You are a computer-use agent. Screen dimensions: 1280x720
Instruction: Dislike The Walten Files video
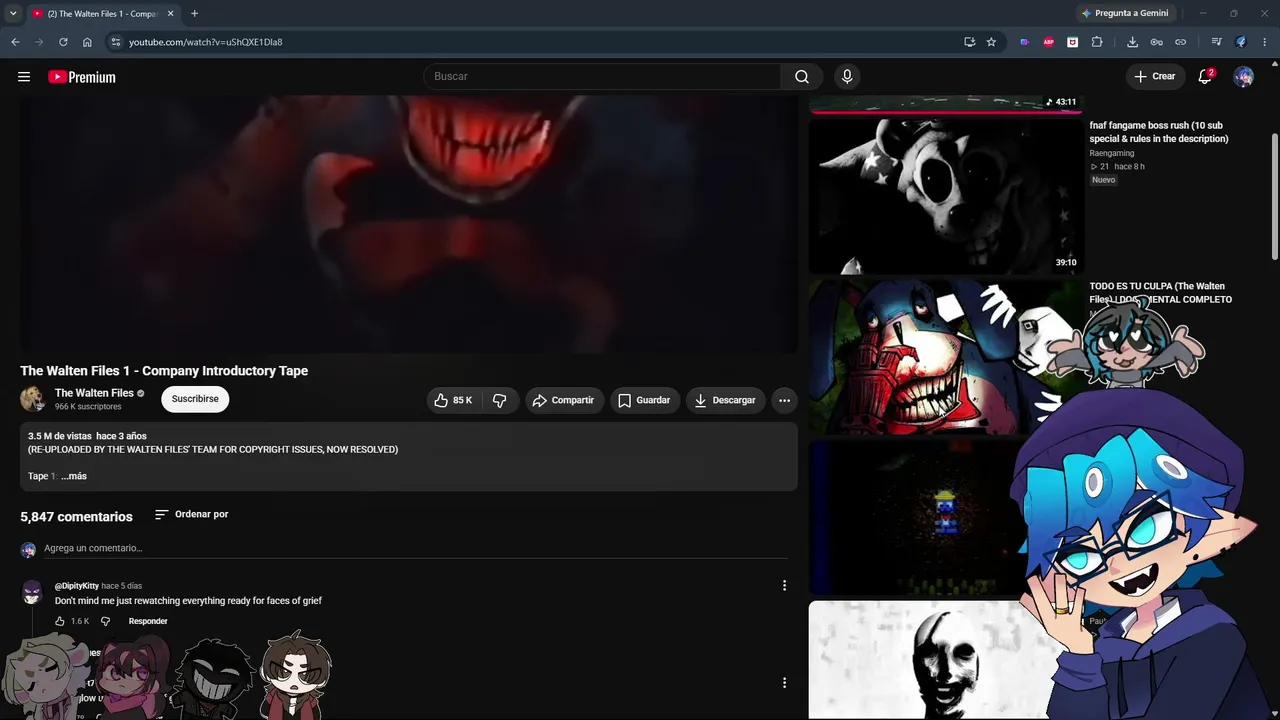500,400
